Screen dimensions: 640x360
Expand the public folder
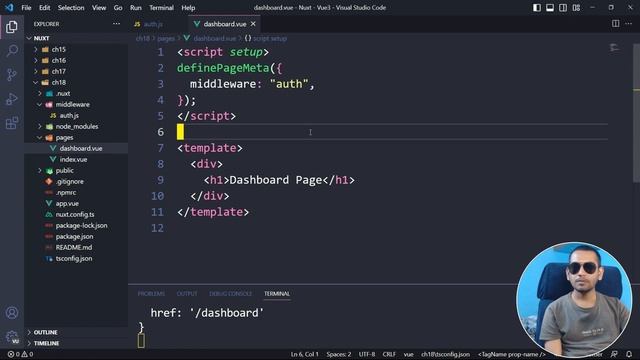(x=76, y=171)
